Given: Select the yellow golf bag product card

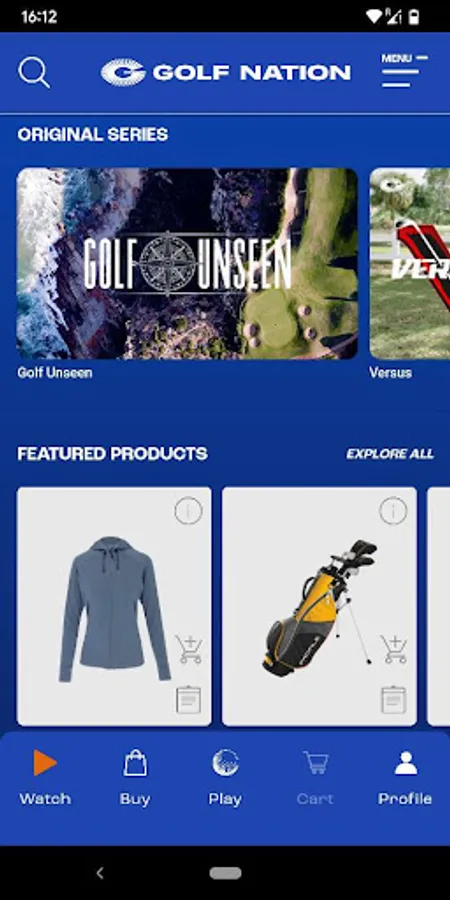Looking at the screenshot, I should (319, 607).
